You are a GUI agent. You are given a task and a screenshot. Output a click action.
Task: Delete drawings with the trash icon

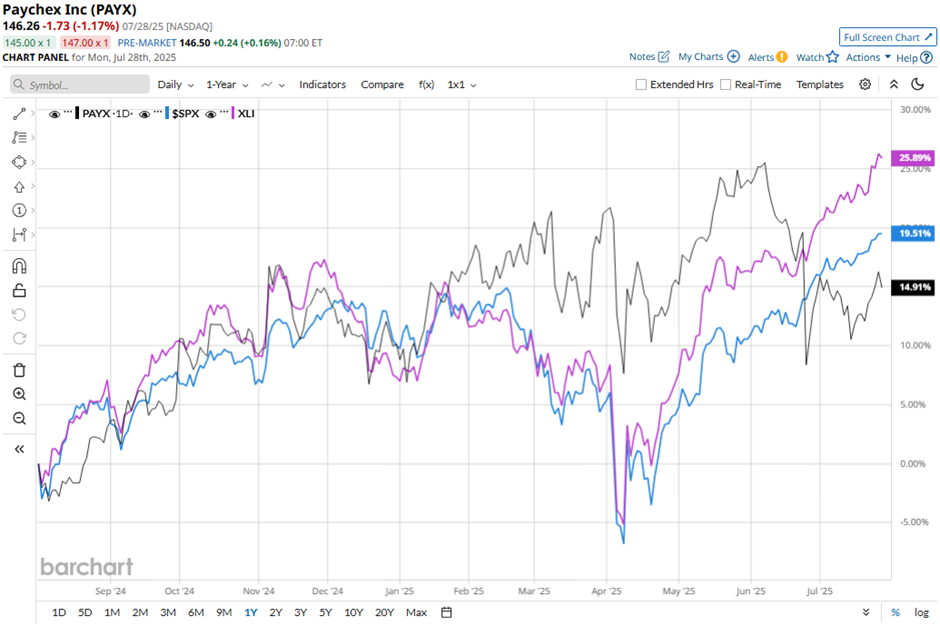[x=19, y=370]
